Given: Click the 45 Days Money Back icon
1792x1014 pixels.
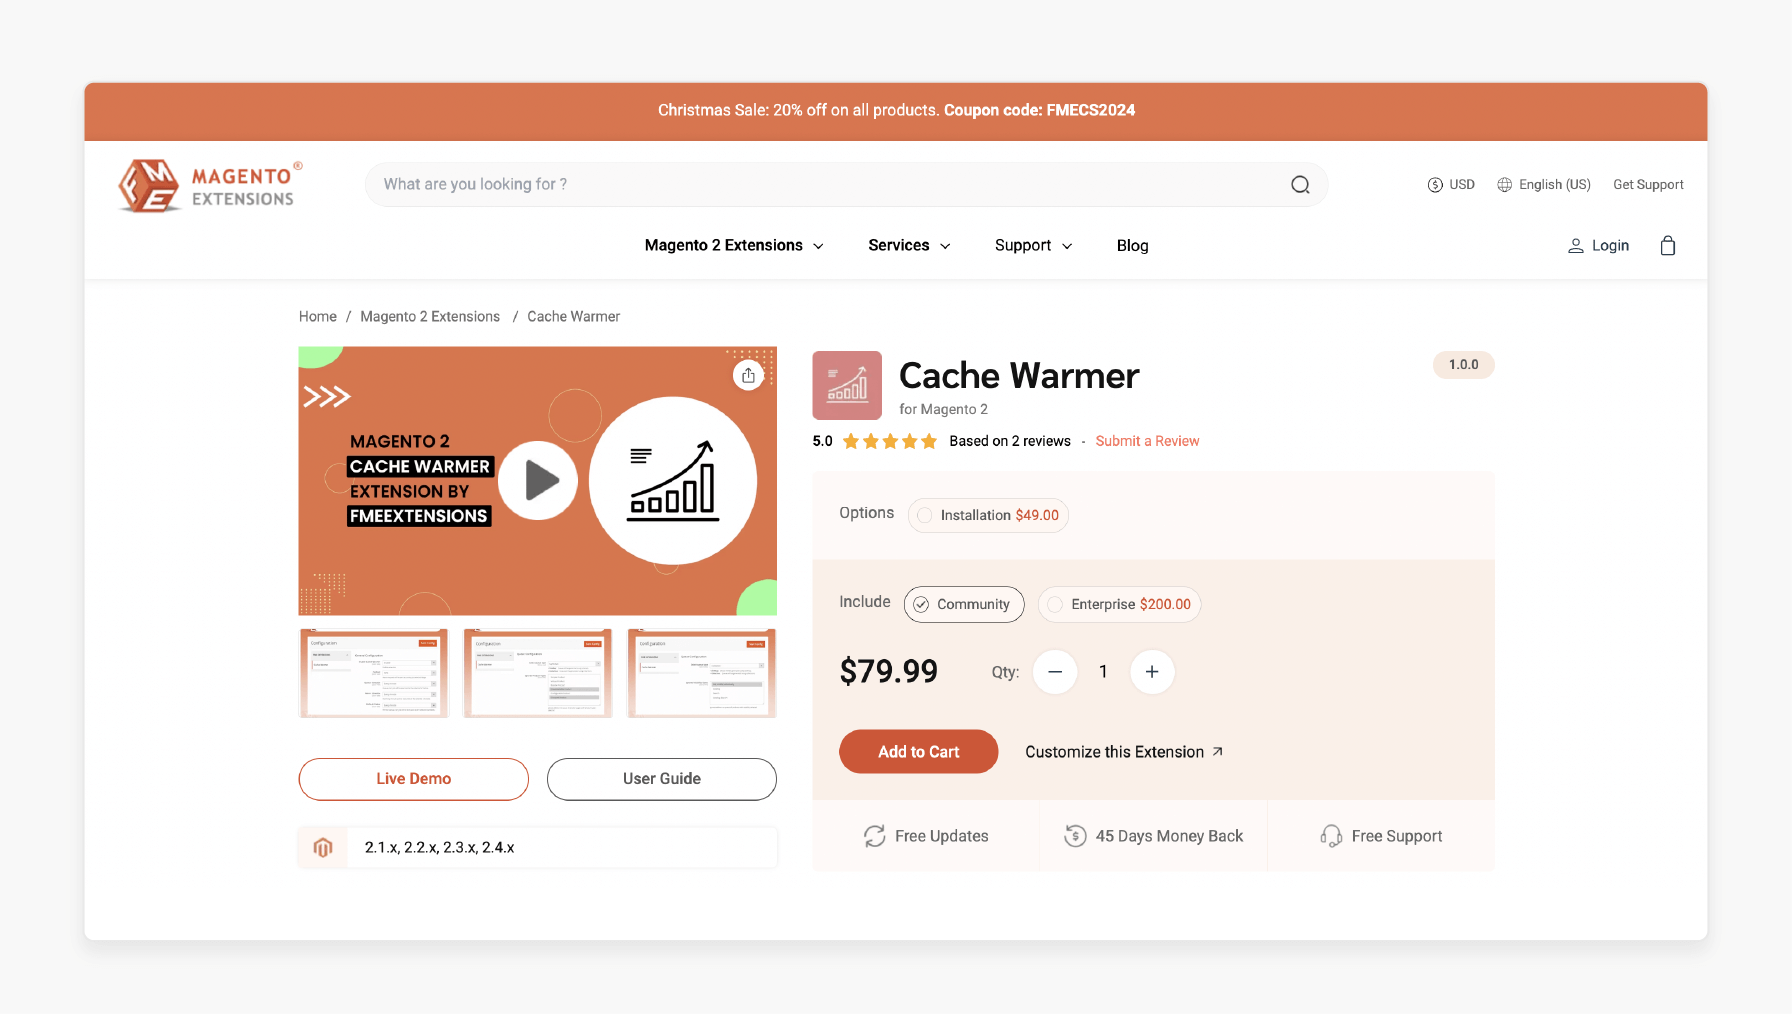Looking at the screenshot, I should 1075,836.
